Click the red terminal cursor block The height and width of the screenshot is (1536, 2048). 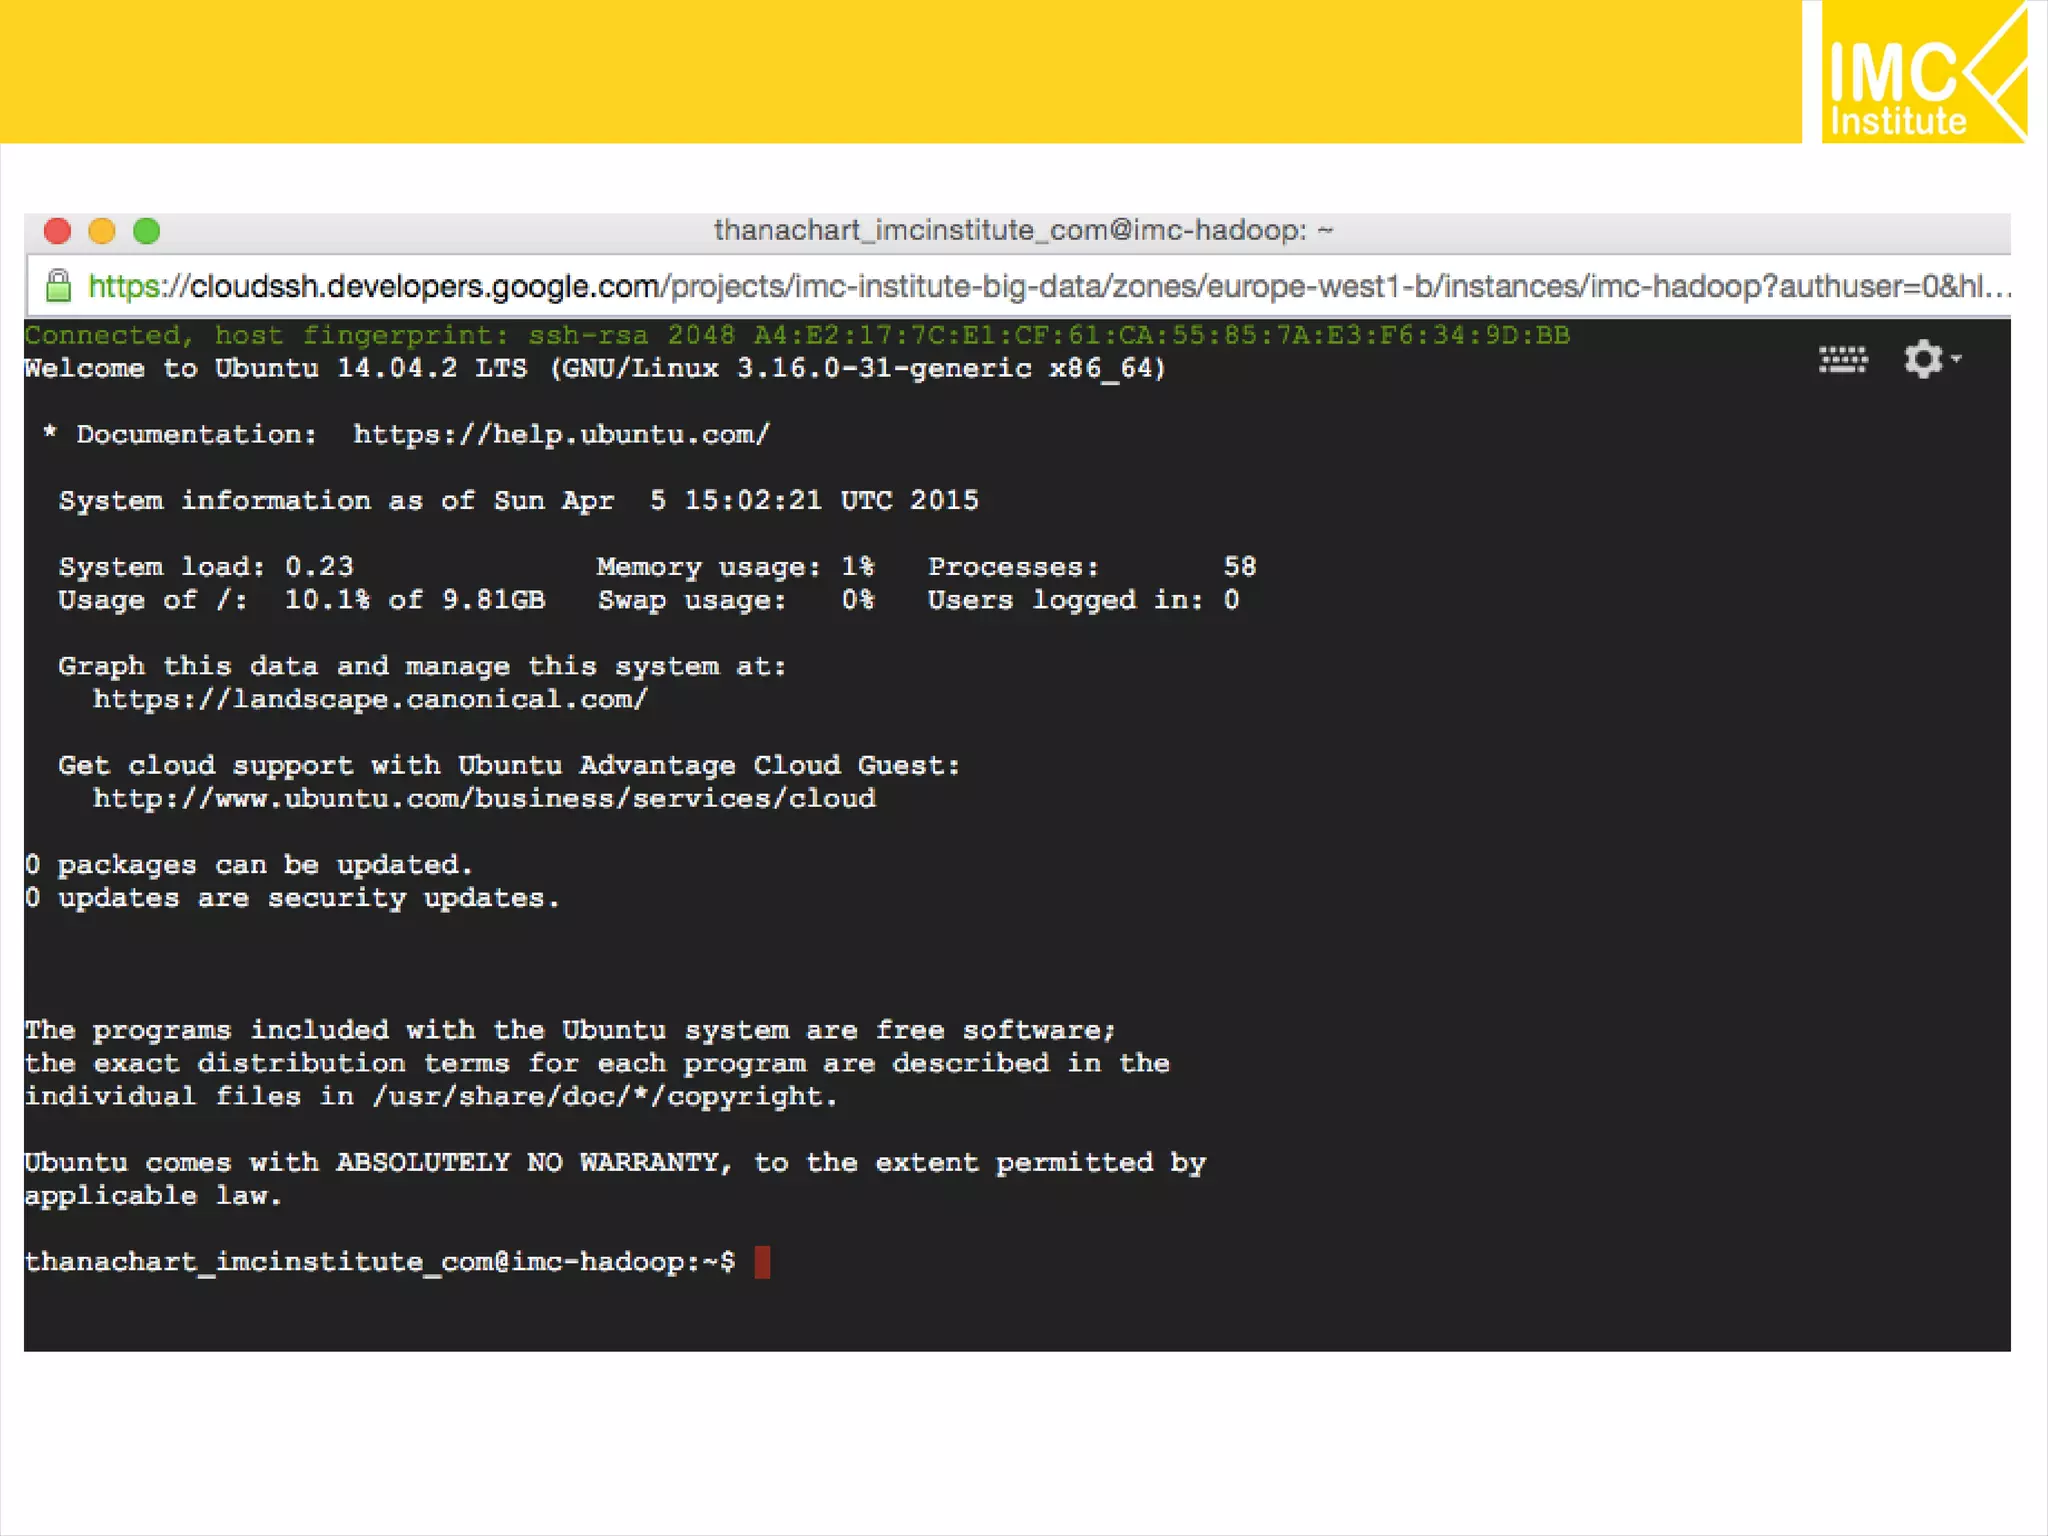point(762,1262)
